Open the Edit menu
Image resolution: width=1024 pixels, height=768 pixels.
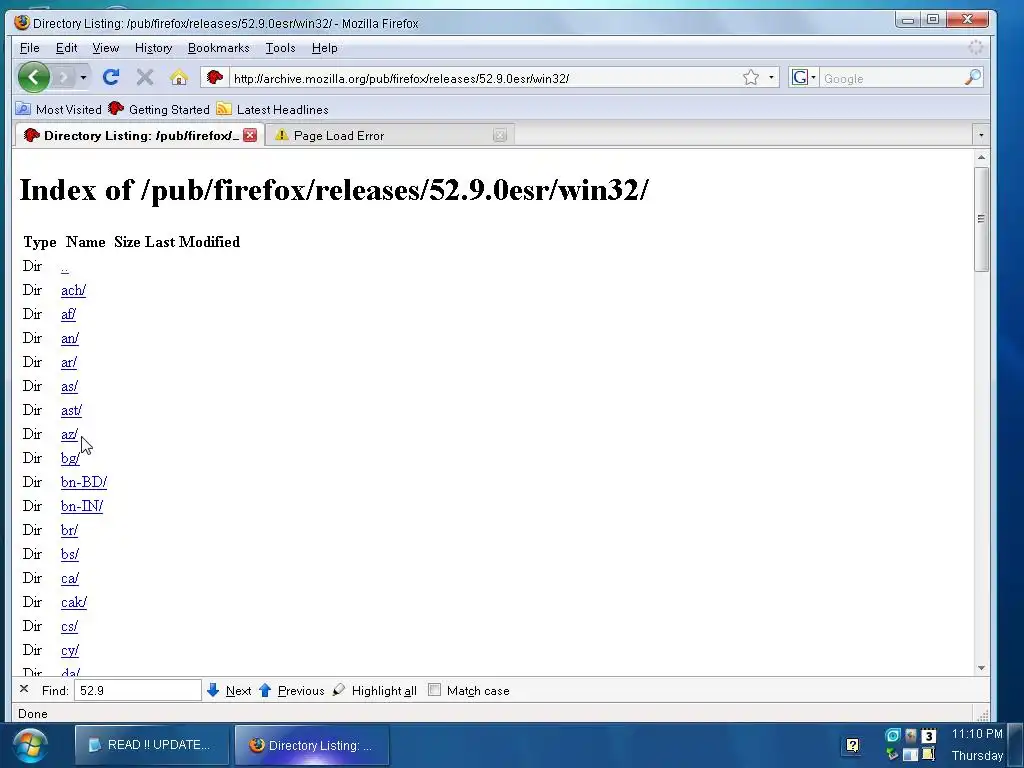67,48
